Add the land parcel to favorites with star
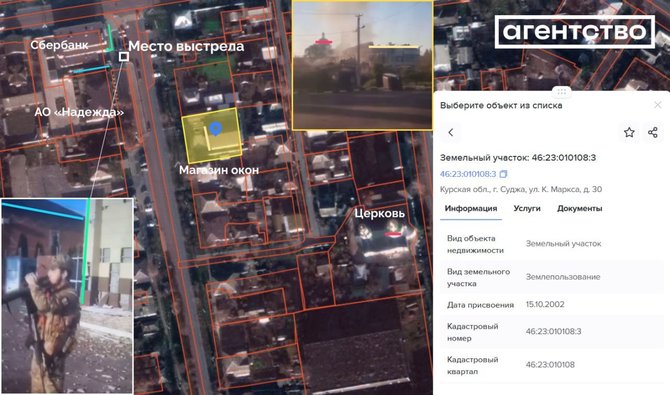 click(629, 133)
